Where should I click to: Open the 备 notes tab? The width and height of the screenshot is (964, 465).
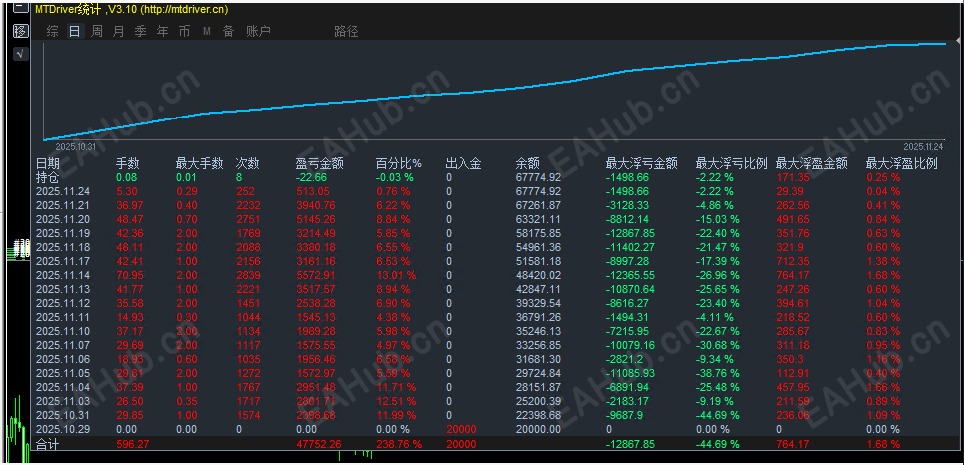[x=228, y=31]
